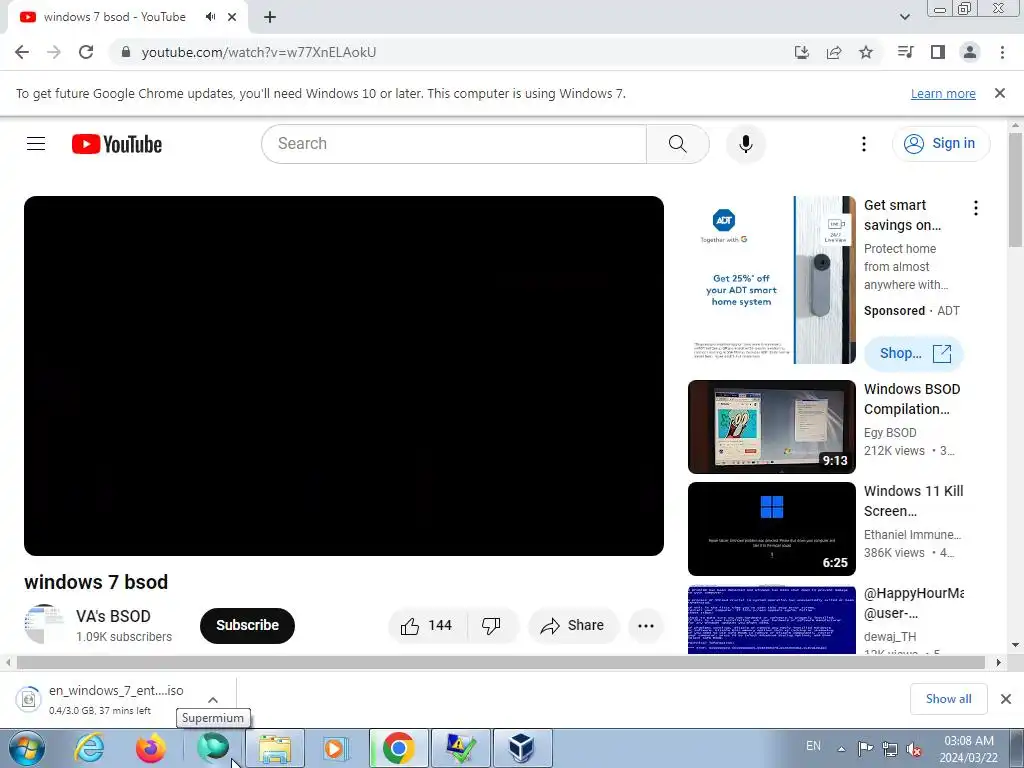Show hidden system tray icons arrow

(841, 749)
